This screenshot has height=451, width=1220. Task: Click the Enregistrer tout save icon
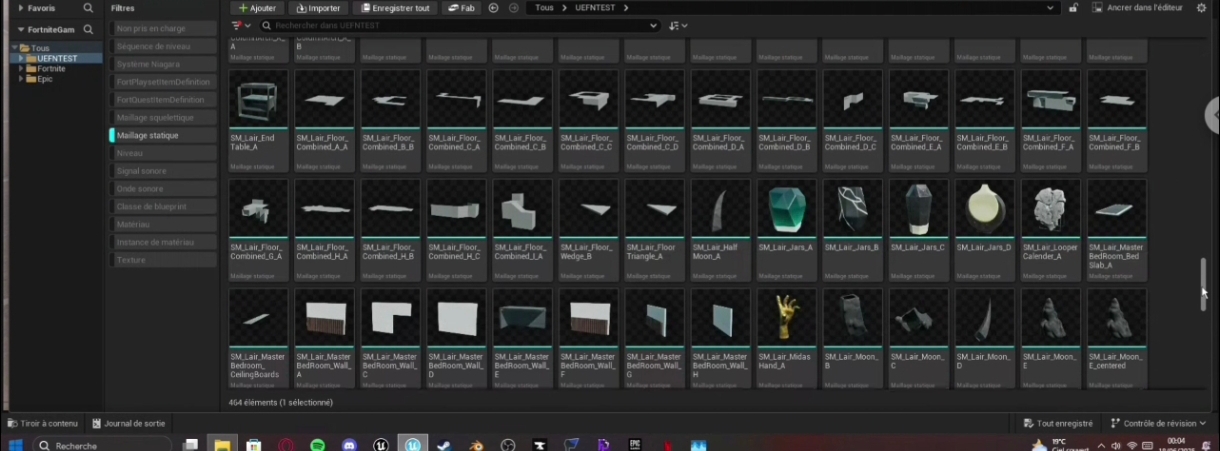366,8
